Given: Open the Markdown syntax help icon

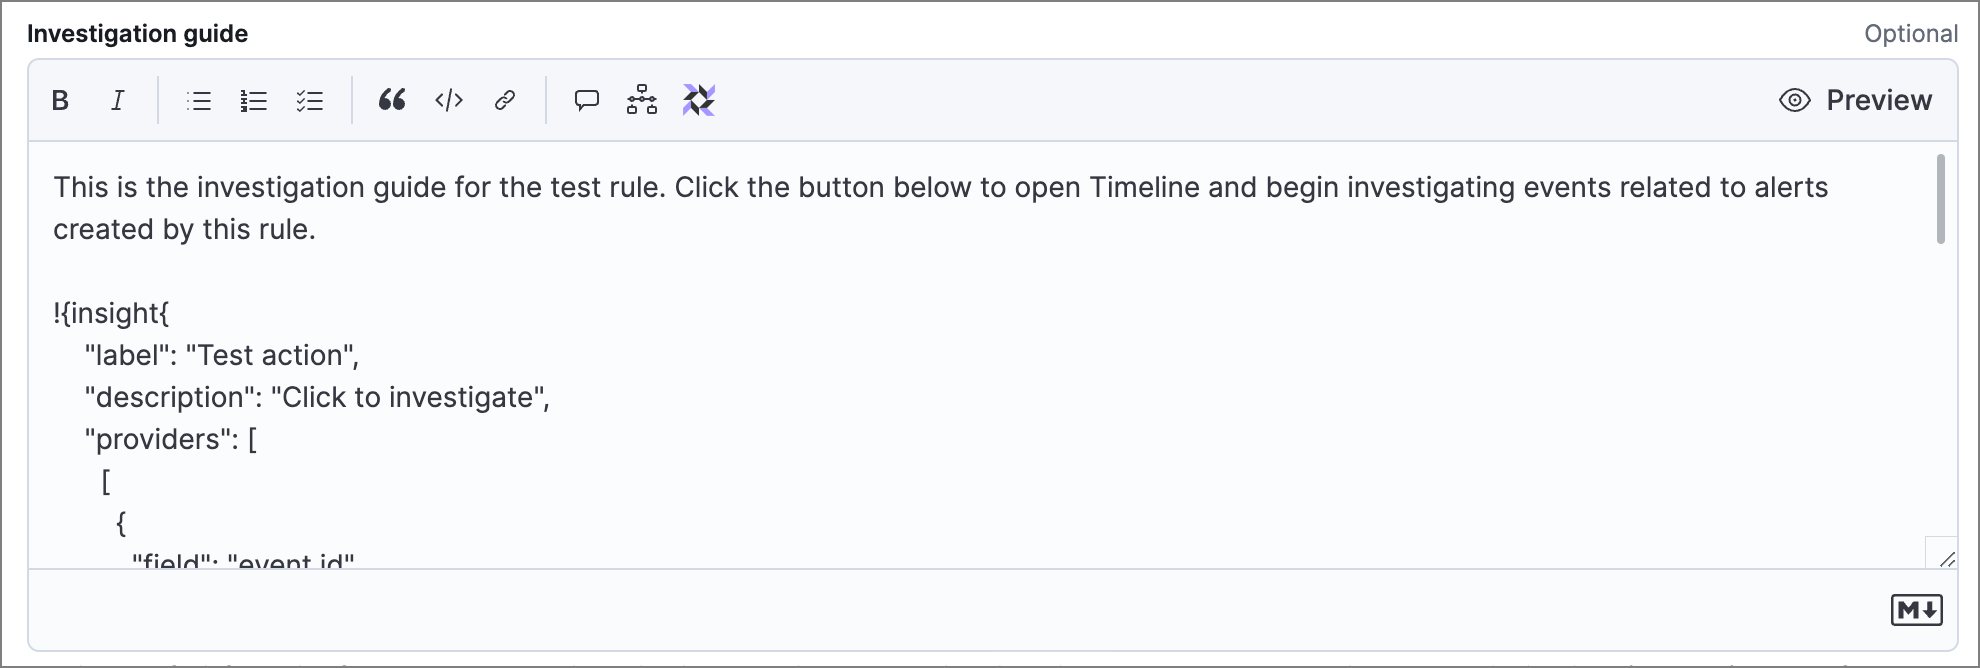Looking at the screenshot, I should 1916,610.
